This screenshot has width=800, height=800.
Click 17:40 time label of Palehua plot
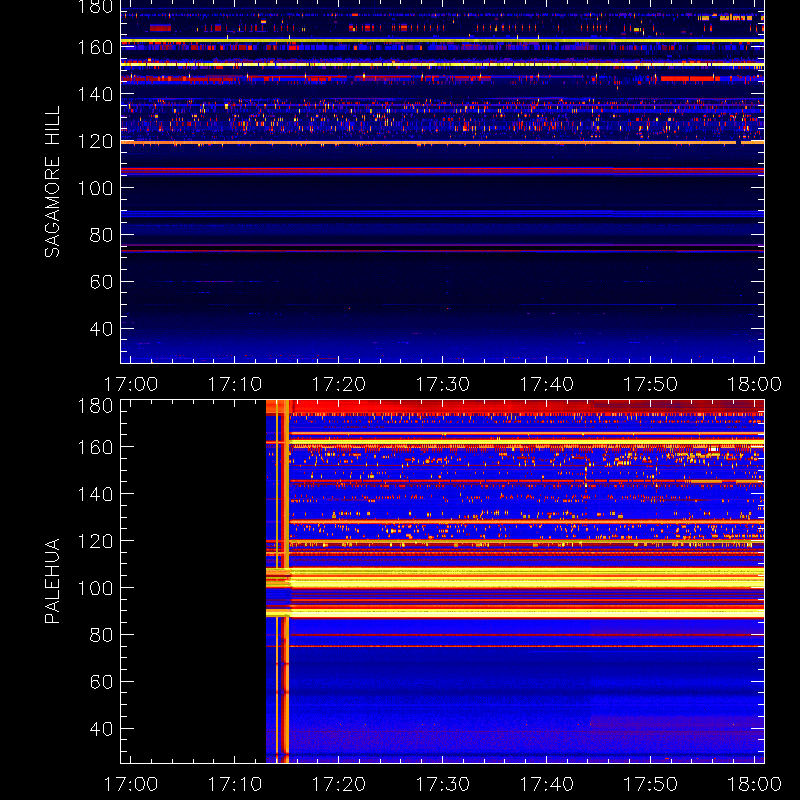547,784
